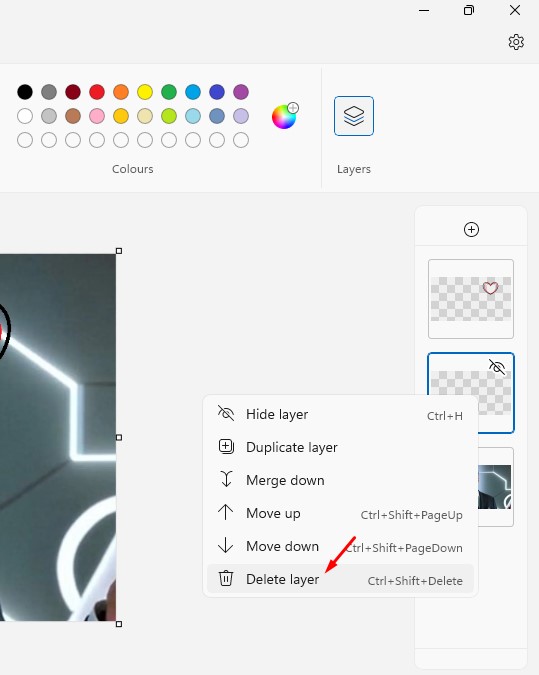Click the trash icon for Delete layer
This screenshot has height=675, width=539.
(x=226, y=578)
